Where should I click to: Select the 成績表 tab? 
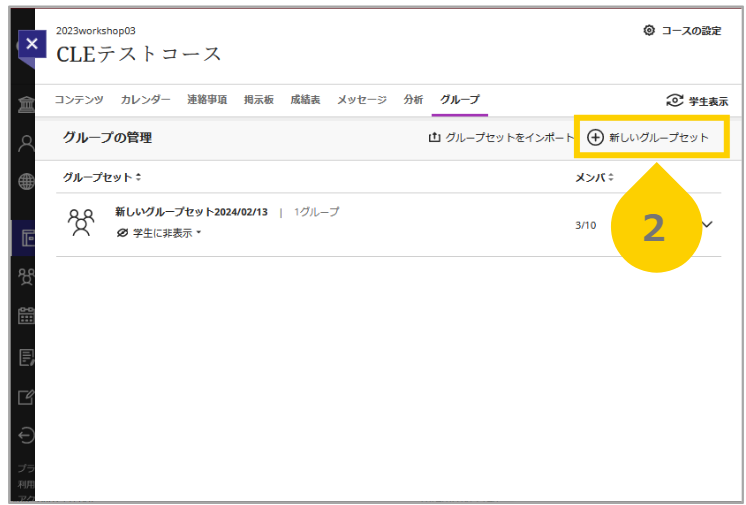point(305,99)
